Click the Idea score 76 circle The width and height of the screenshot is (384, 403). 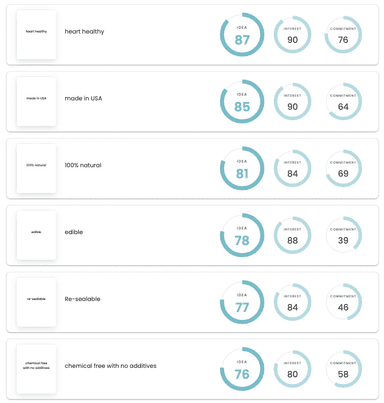[242, 369]
